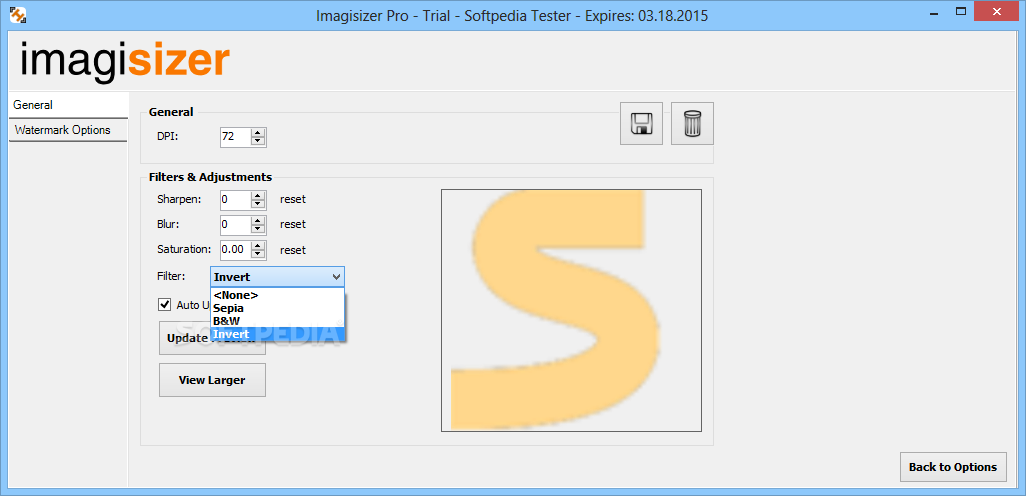
Task: Increase Sharpen with the up arrow
Action: click(258, 195)
